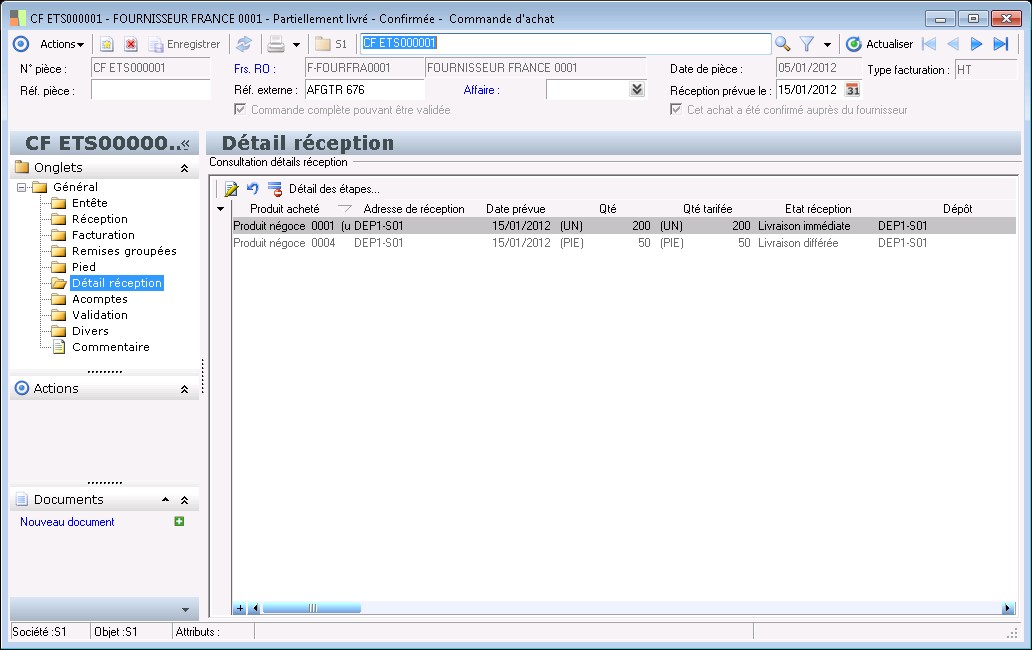The width and height of the screenshot is (1032, 650).
Task: Go to the previous record
Action: (x=952, y=44)
